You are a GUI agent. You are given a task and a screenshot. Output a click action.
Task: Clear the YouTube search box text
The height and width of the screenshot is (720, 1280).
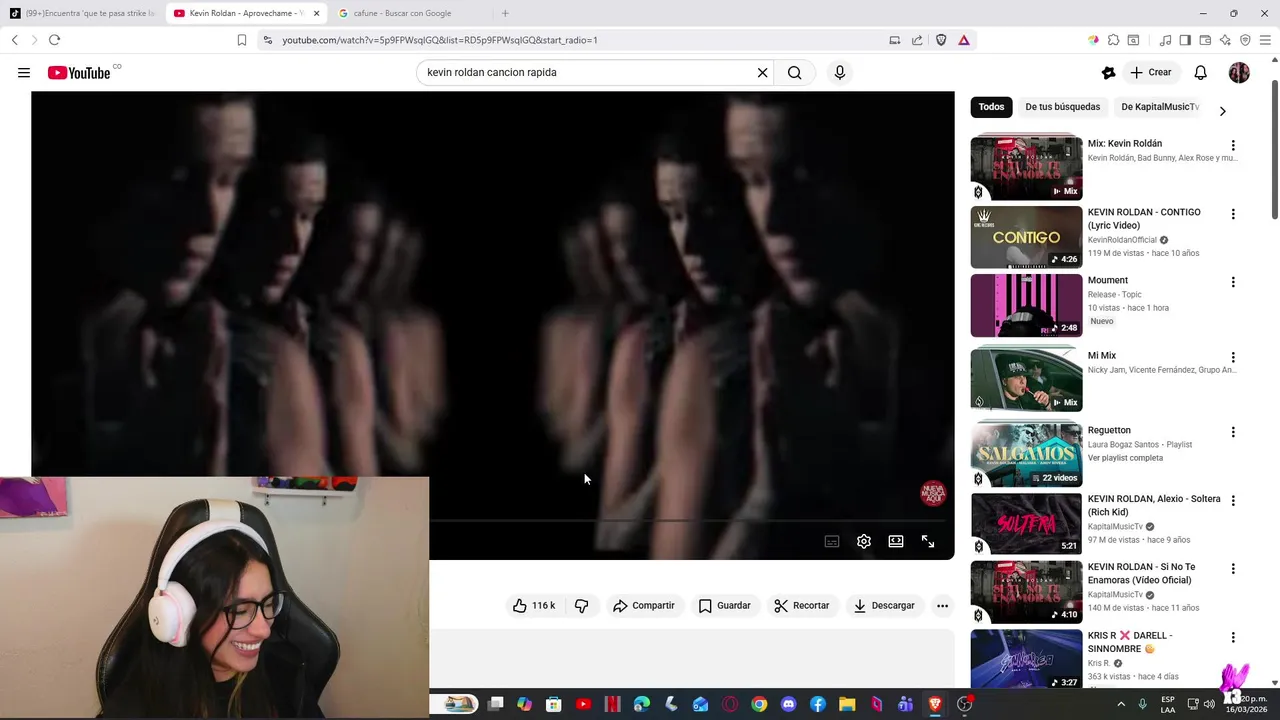[x=762, y=72]
